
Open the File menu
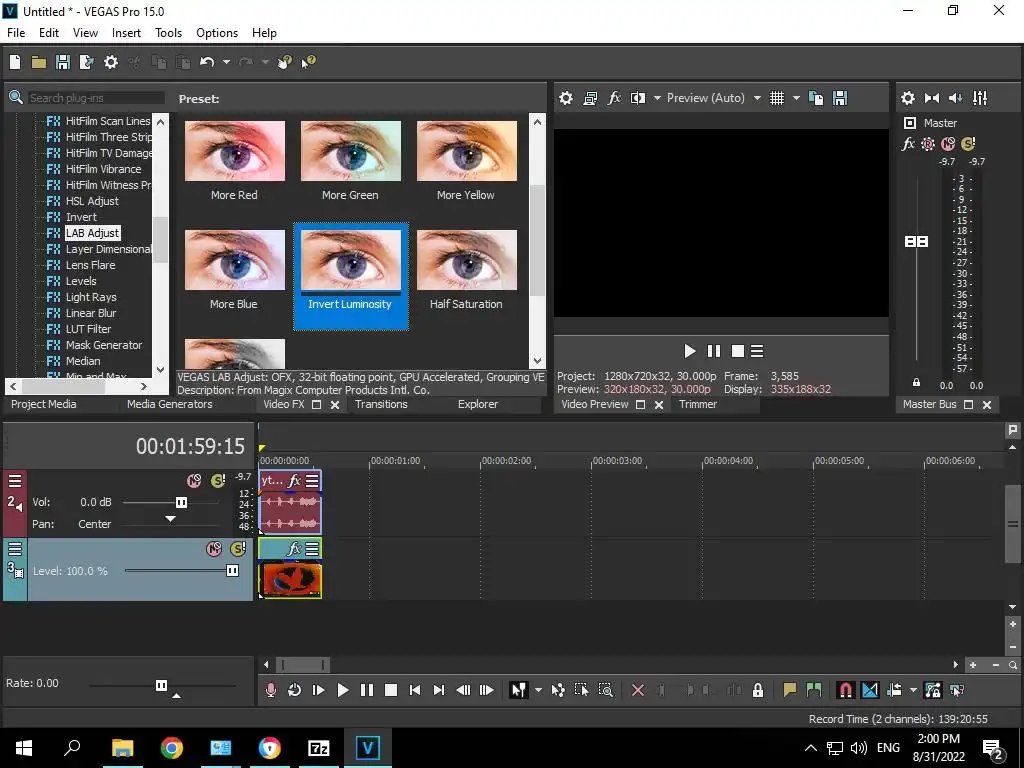(x=16, y=33)
